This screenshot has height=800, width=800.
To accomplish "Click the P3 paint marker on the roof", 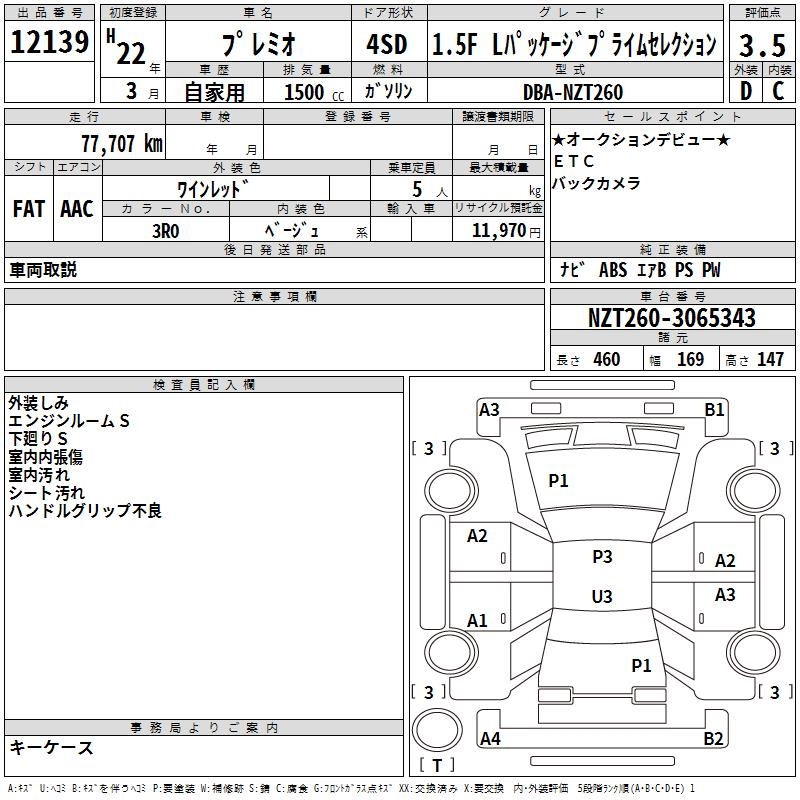I will pyautogui.click(x=602, y=557).
